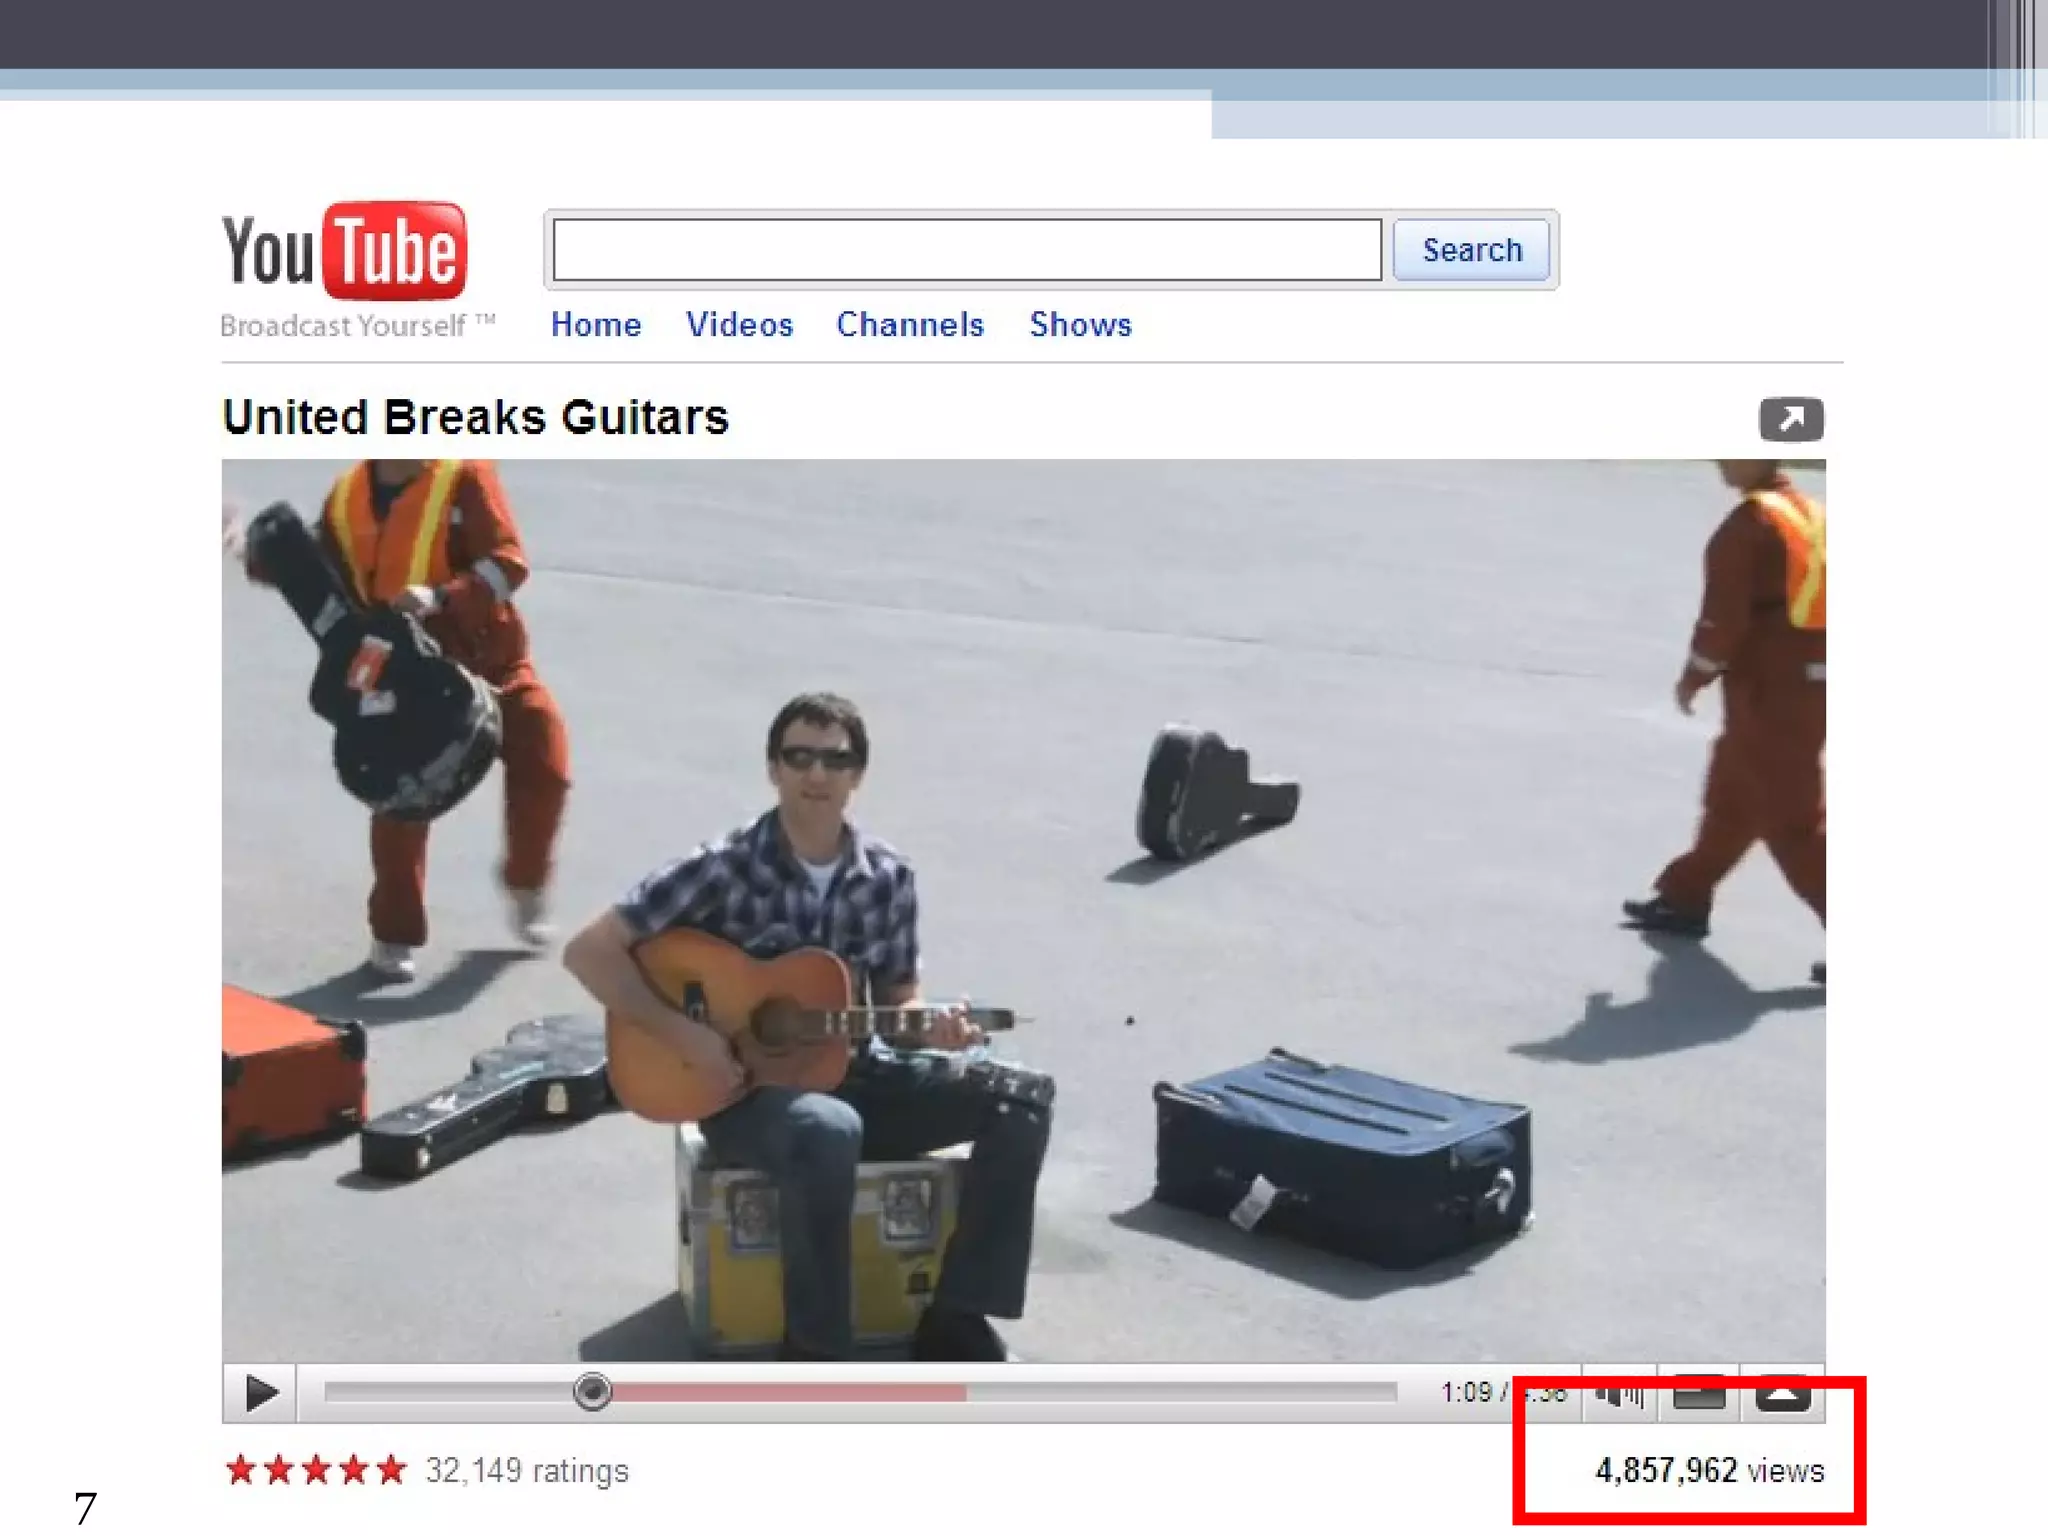Rate the video with the fifth star
Viewport: 2048px width, 1536px height.
tap(391, 1470)
